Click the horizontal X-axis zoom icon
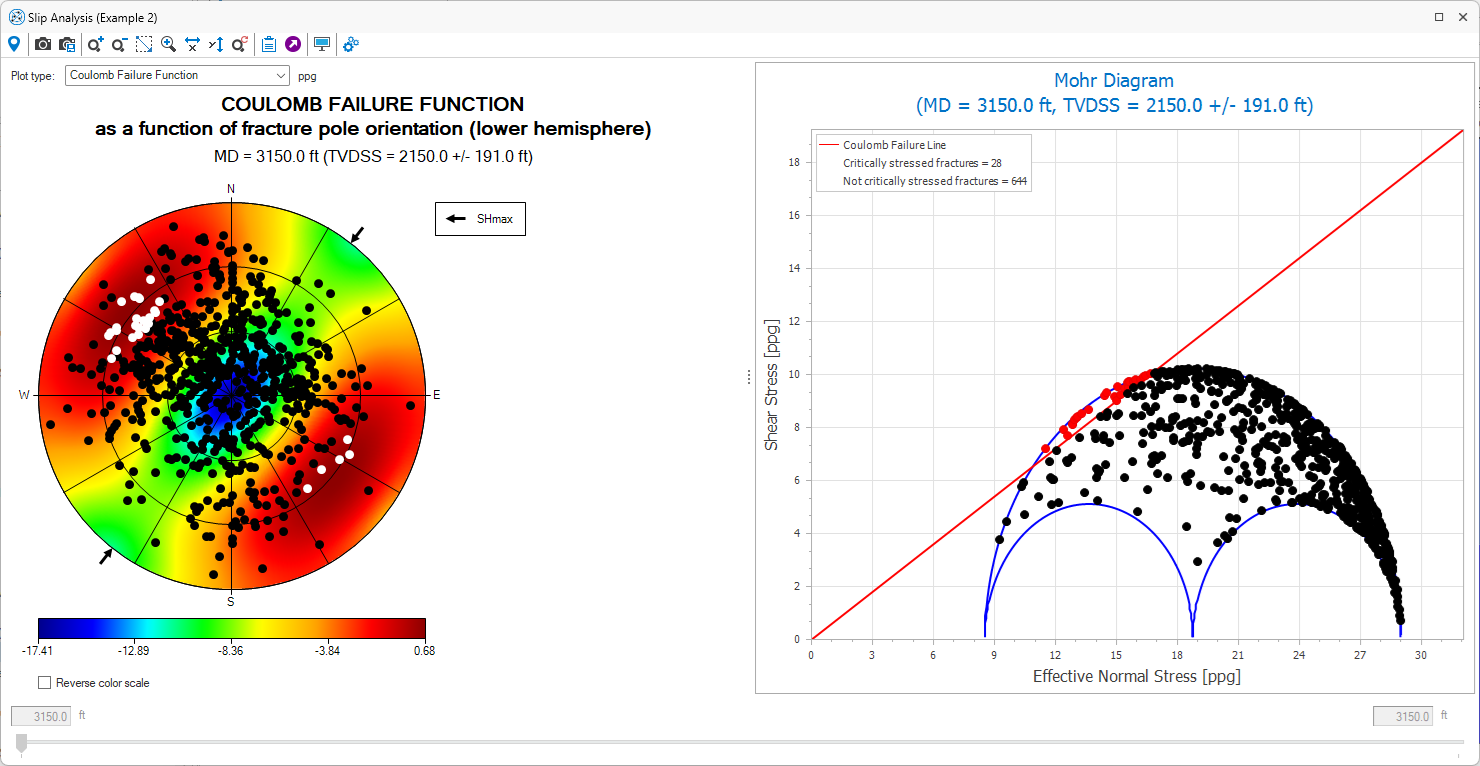1480x766 pixels. (x=192, y=44)
